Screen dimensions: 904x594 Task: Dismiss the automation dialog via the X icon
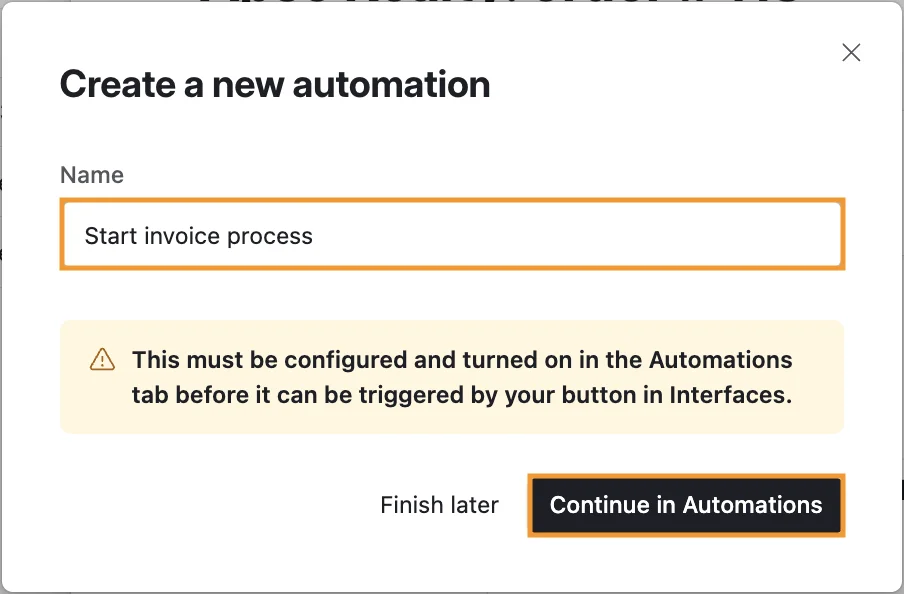851,52
